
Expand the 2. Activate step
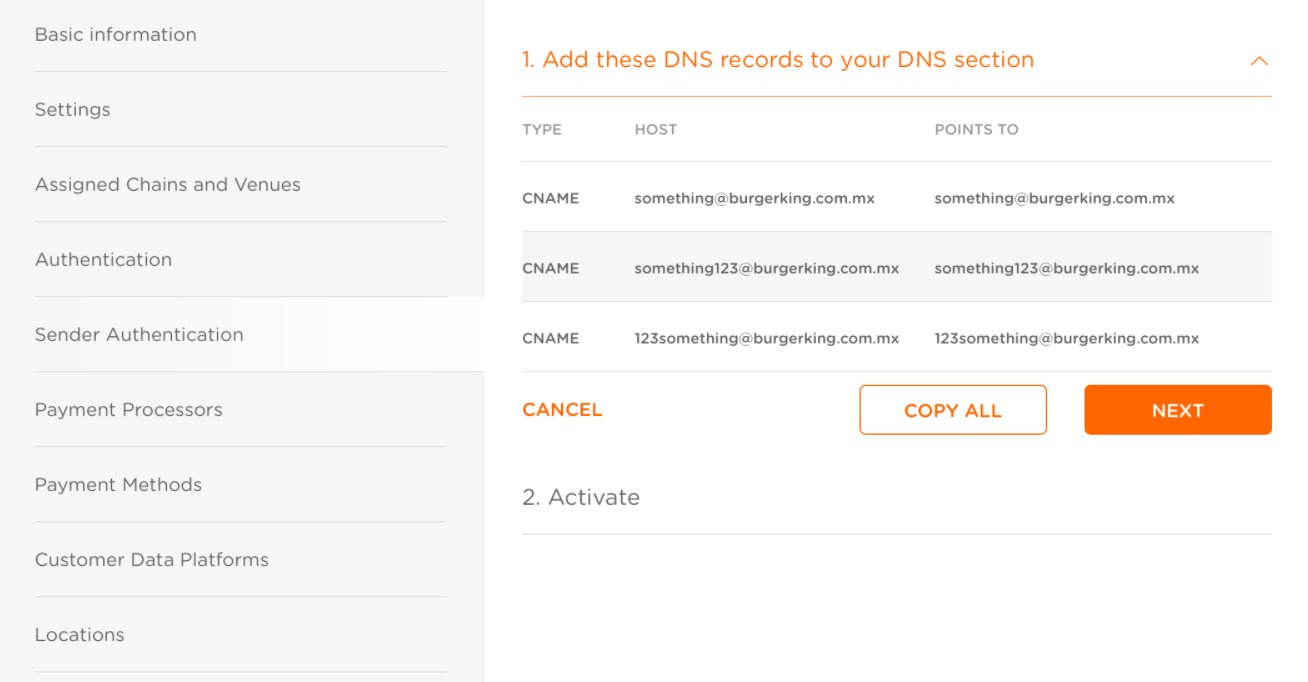(x=581, y=497)
